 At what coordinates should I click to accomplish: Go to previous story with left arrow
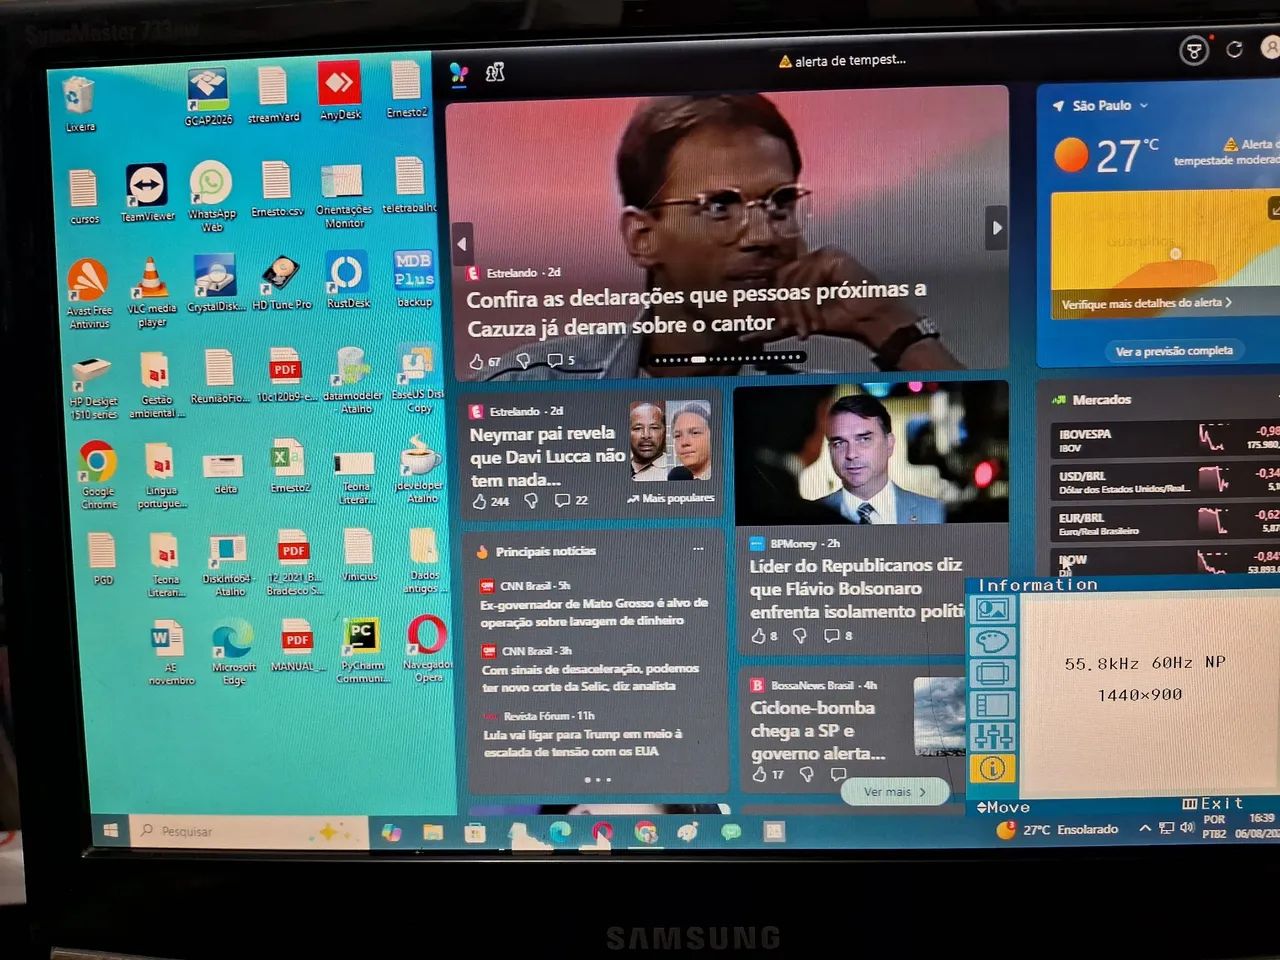coord(462,243)
